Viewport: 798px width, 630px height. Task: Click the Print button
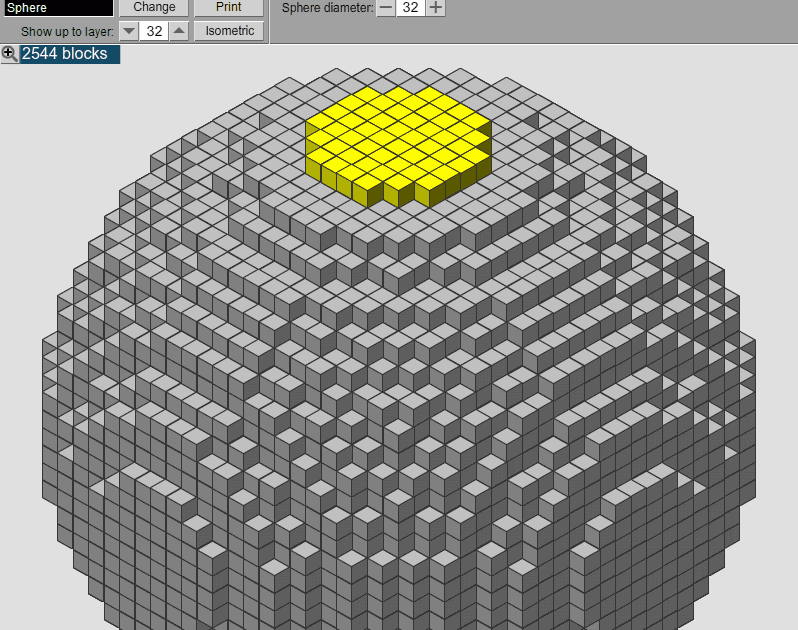(229, 8)
